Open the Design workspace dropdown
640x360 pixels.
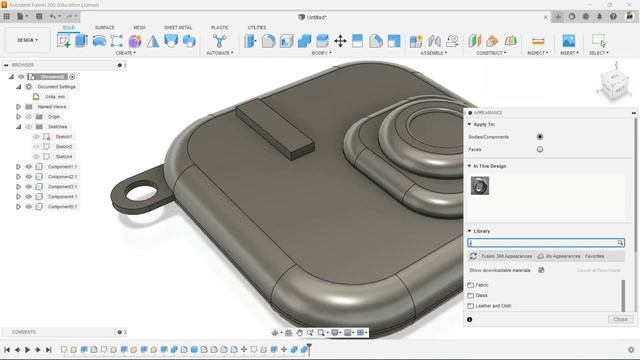click(27, 40)
